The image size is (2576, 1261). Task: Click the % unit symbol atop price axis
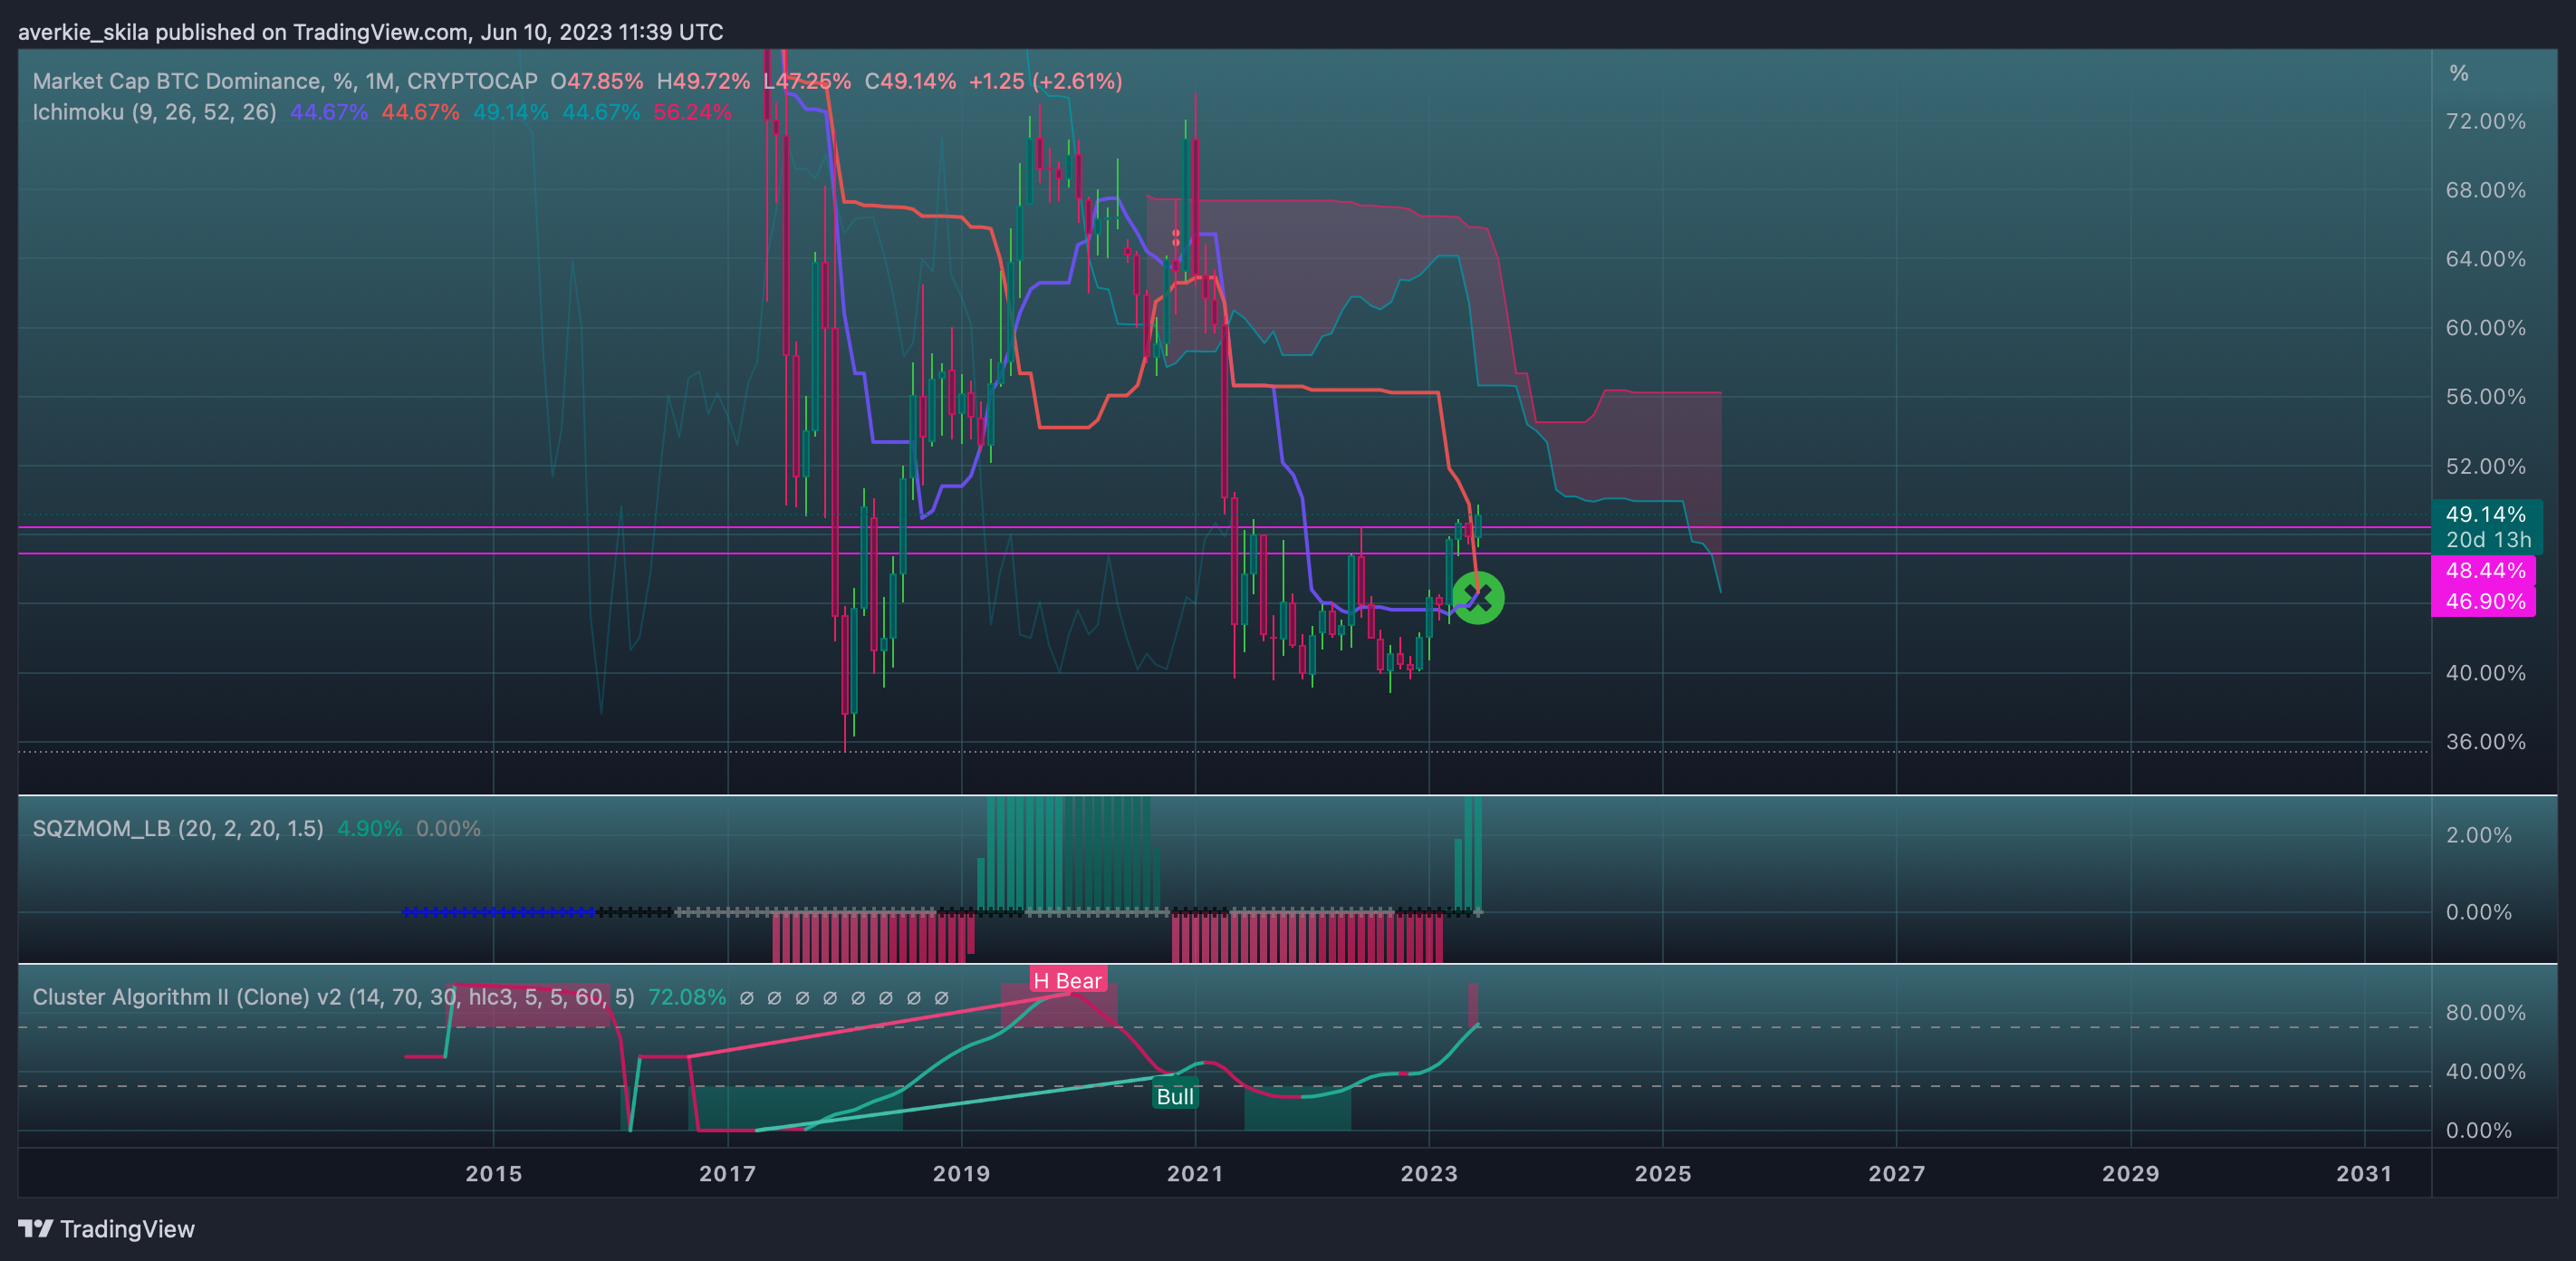[2459, 73]
